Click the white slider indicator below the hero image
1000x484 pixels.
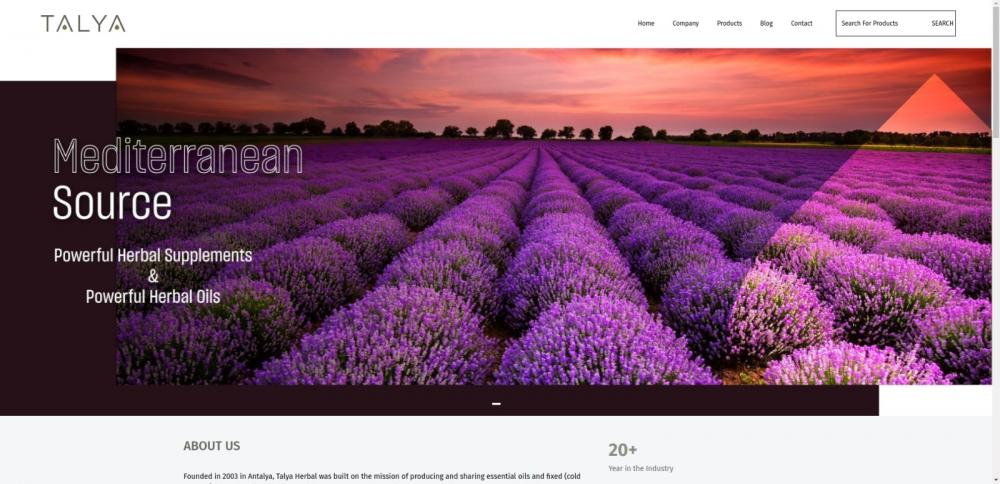[x=496, y=404]
